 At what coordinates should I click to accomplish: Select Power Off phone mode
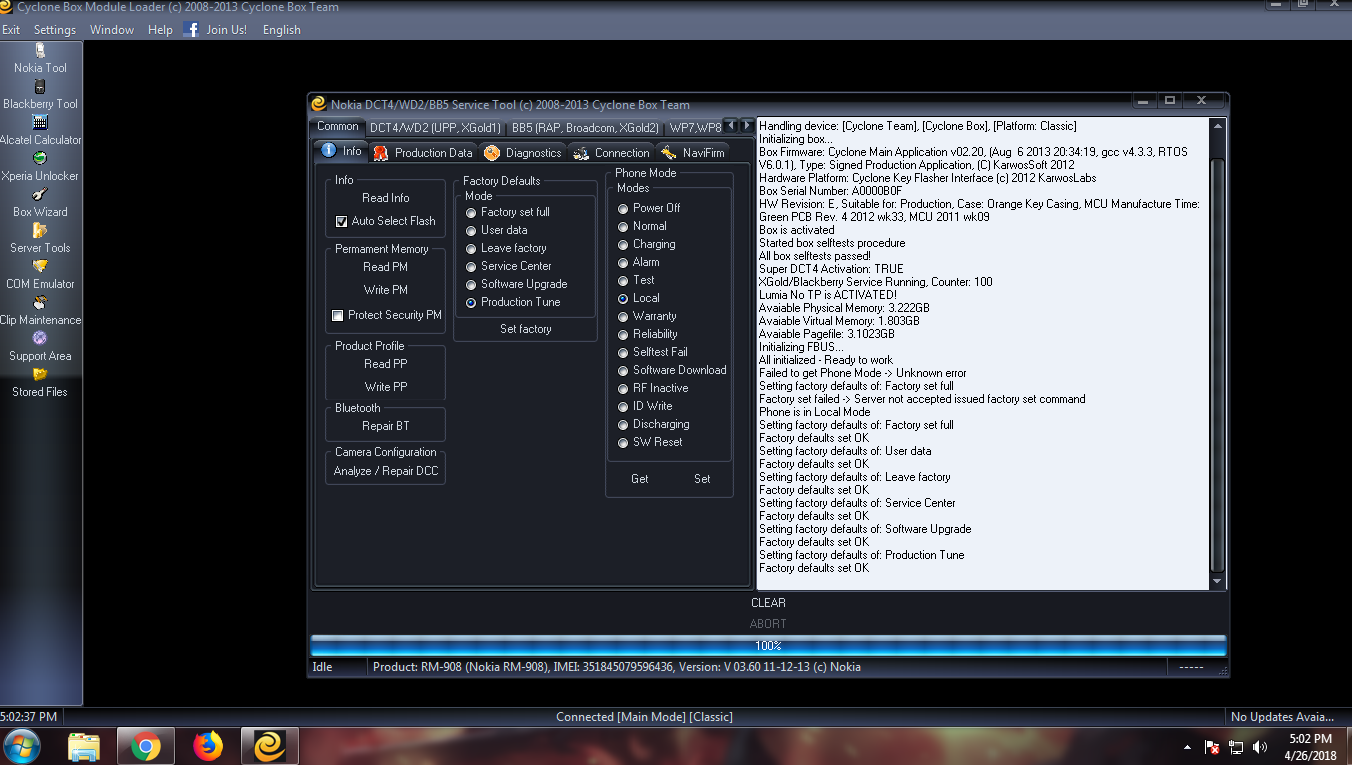[623, 208]
